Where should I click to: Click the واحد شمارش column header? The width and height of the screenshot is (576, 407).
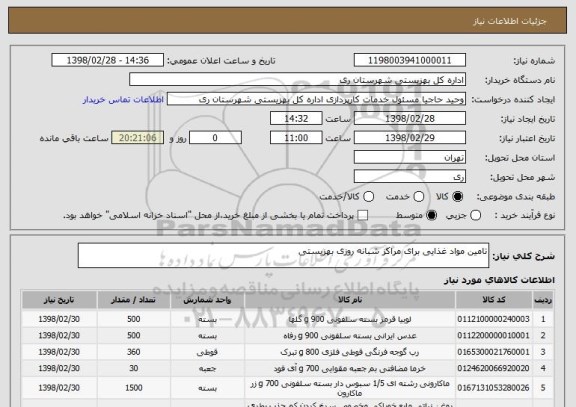click(207, 300)
